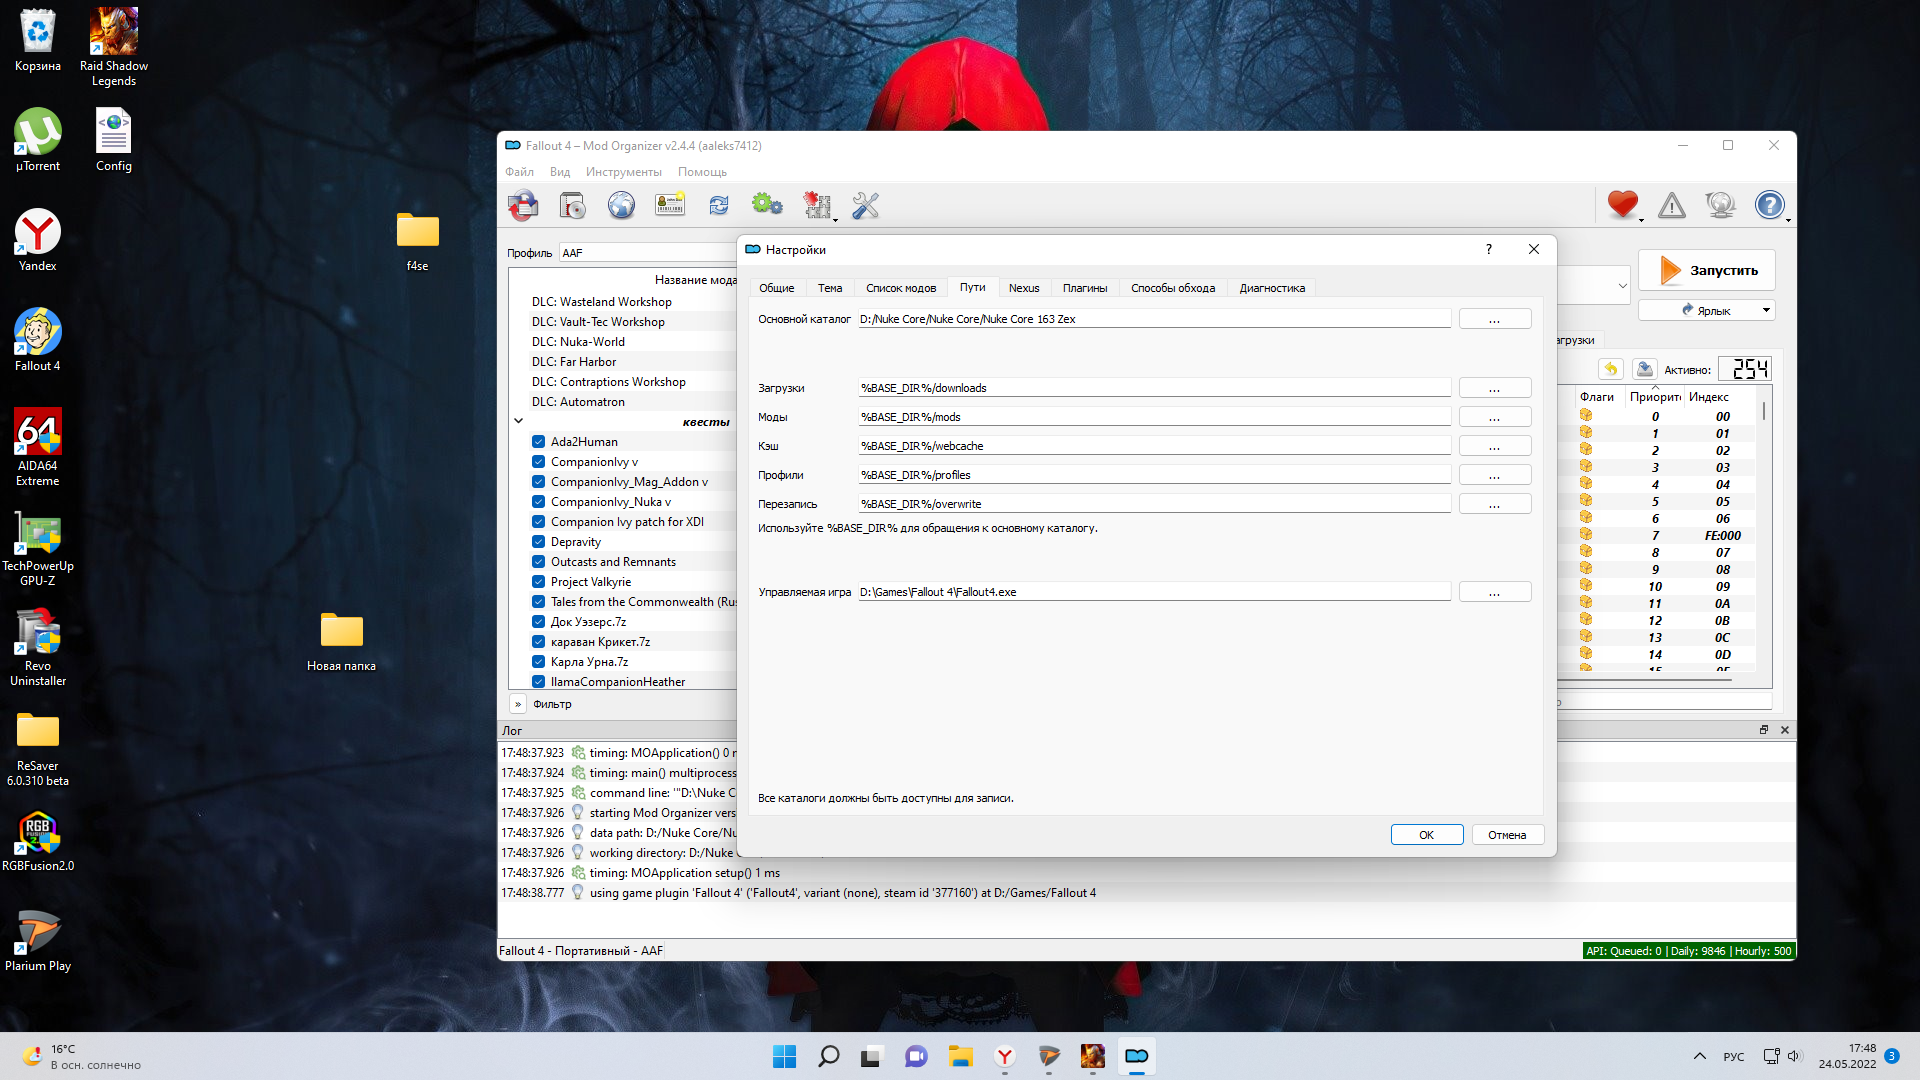Image resolution: width=1920 pixels, height=1080 pixels.
Task: Click the globe Nexus browser icon
Action: [x=621, y=206]
